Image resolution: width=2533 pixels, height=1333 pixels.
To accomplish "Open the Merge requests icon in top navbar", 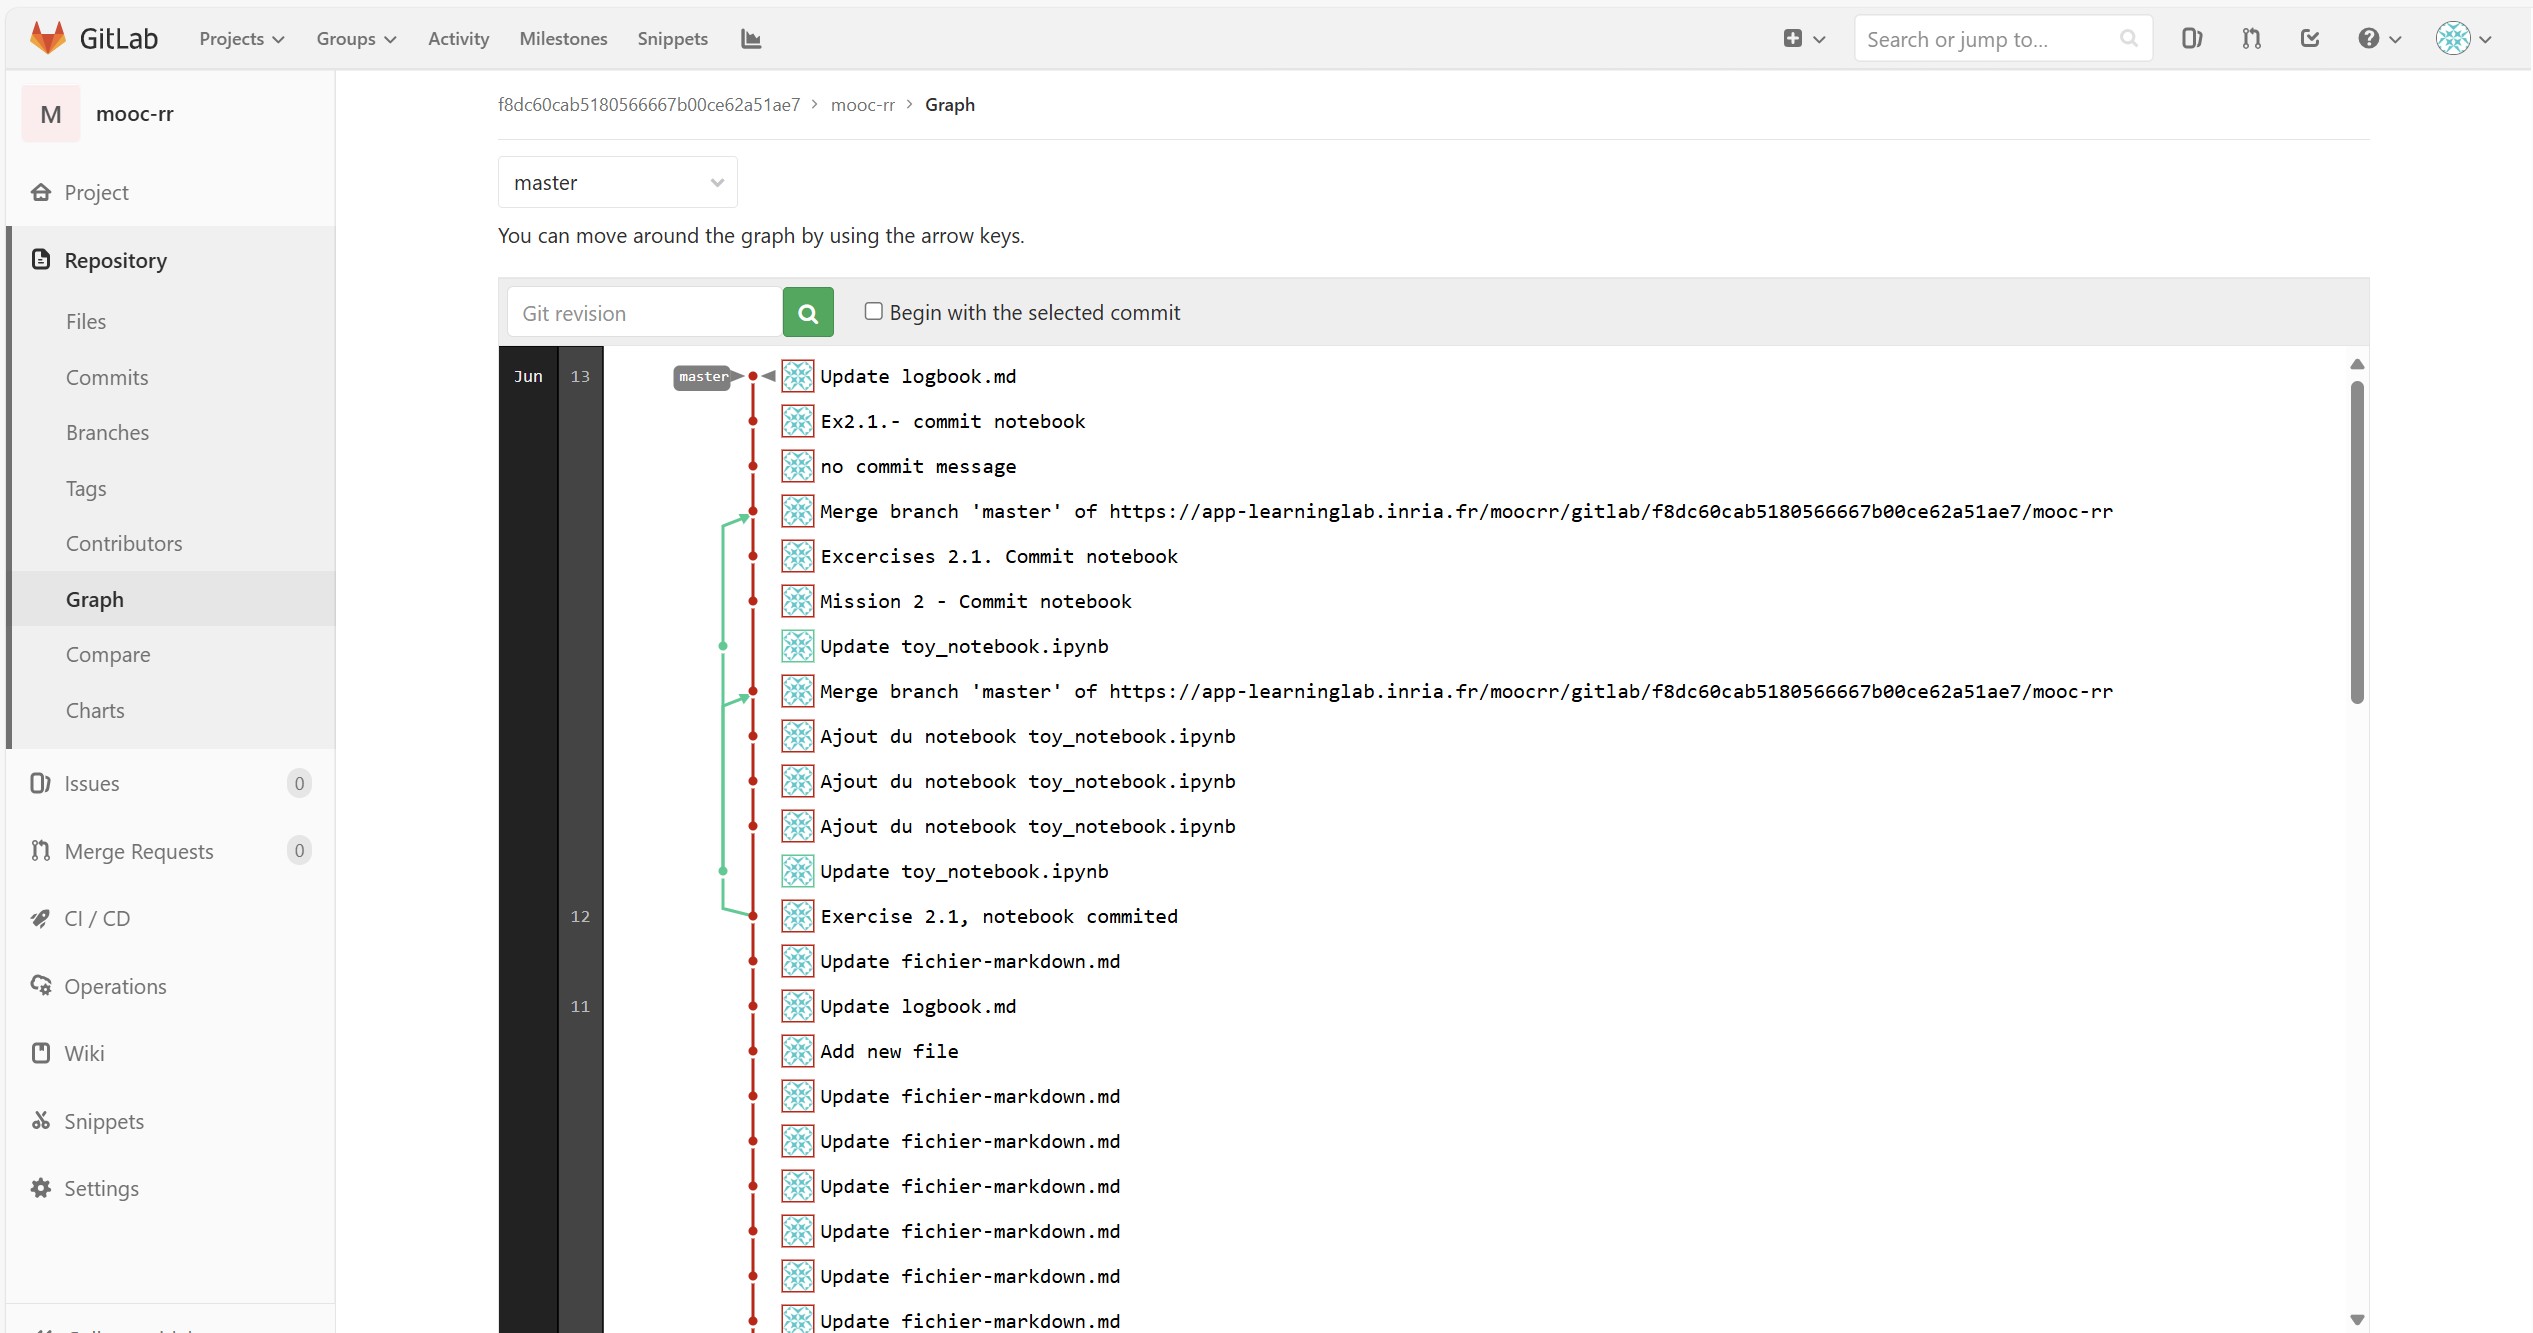I will [x=2251, y=39].
